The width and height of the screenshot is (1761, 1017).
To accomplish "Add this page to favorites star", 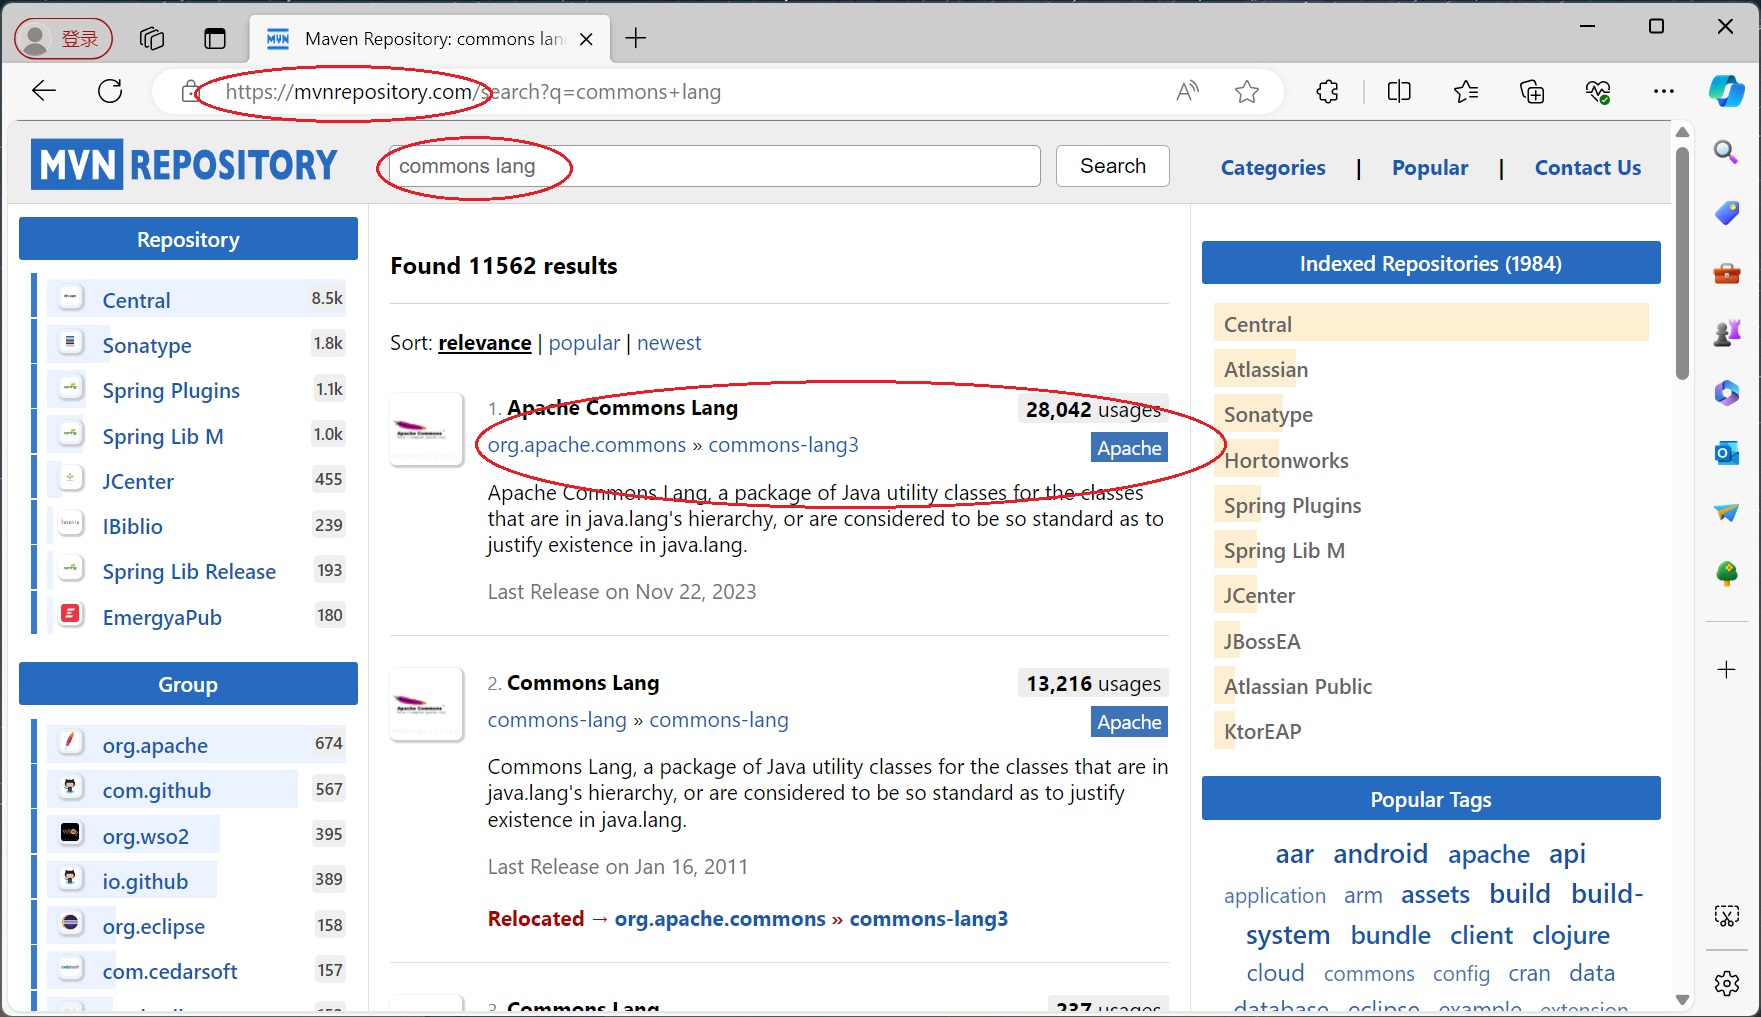I will (1247, 92).
